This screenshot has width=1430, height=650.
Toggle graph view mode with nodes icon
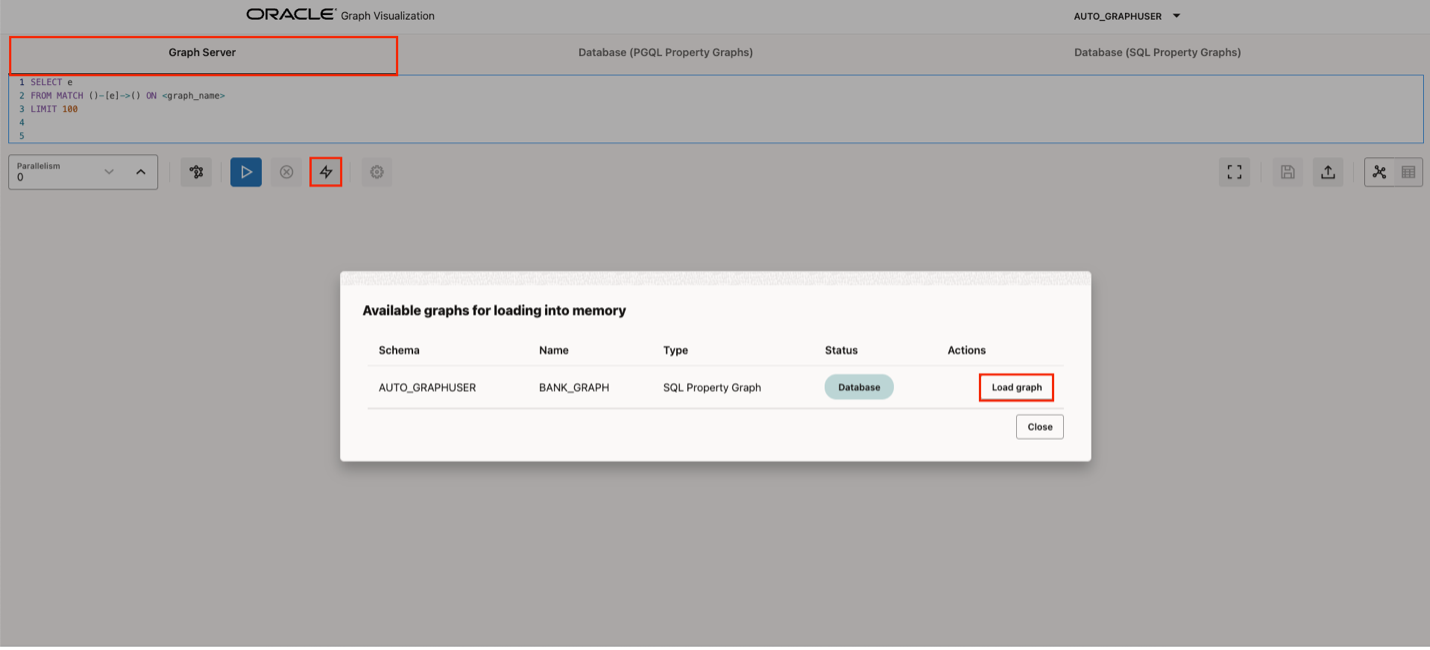1379,171
